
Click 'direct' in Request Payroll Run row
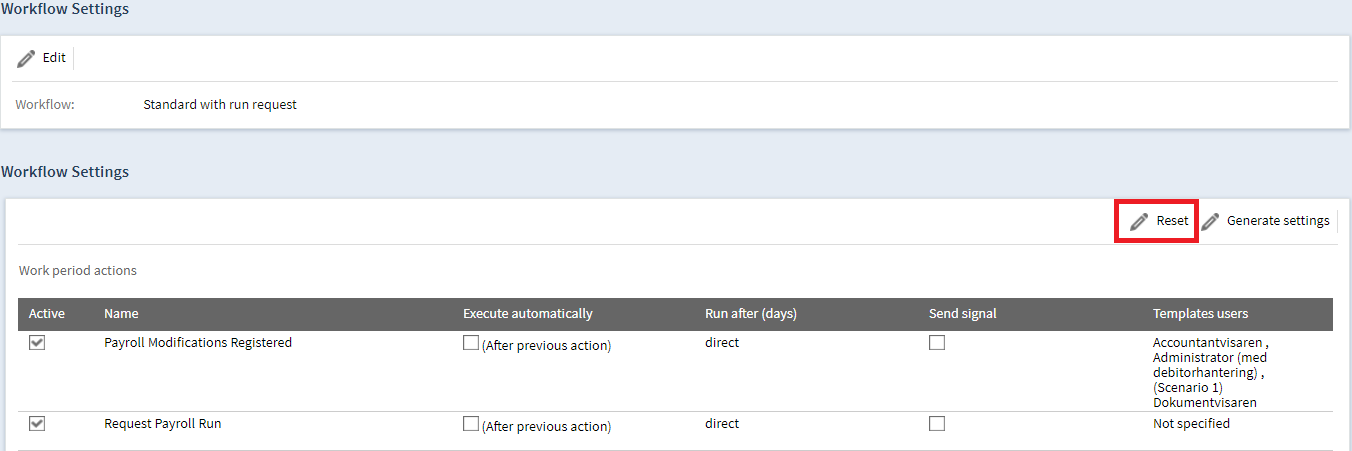(x=722, y=424)
